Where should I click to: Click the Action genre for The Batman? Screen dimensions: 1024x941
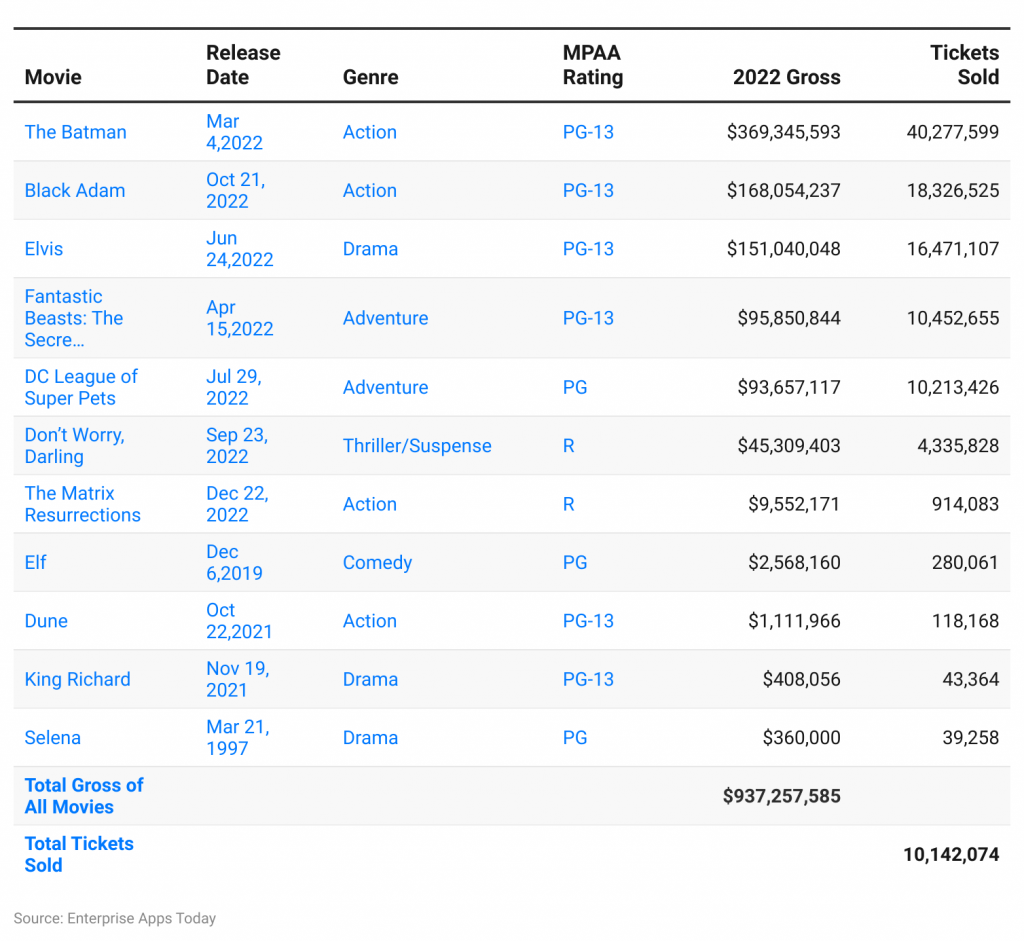point(369,132)
